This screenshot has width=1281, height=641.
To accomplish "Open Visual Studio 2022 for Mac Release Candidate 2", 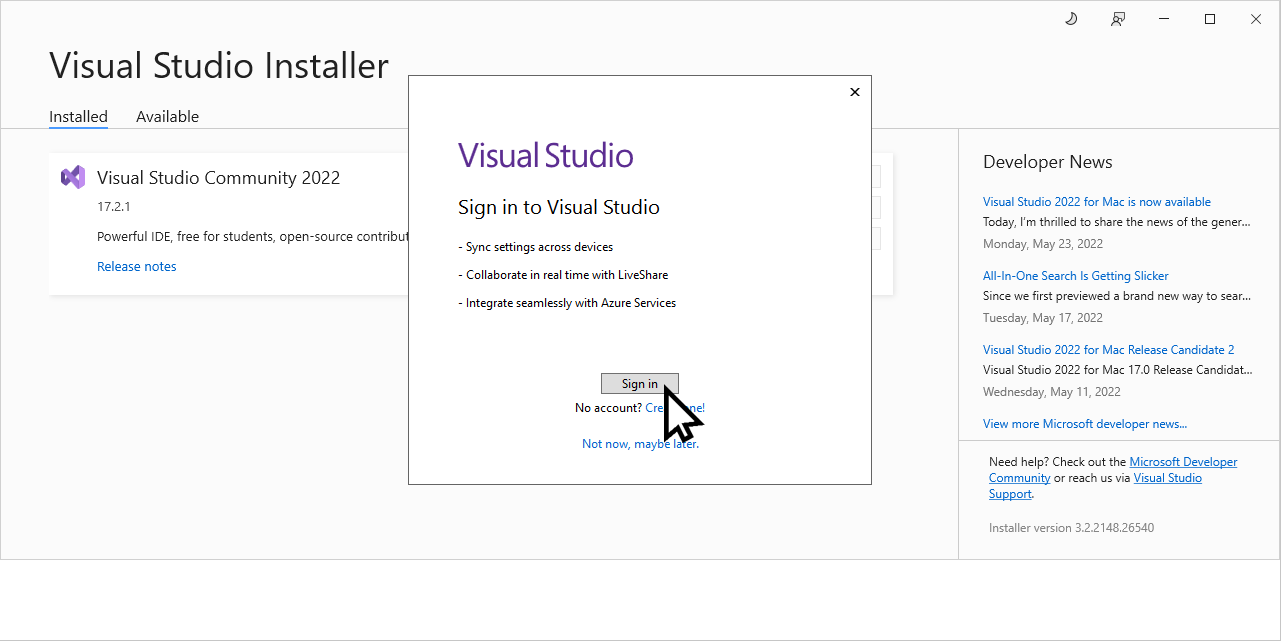I will (x=1109, y=350).
